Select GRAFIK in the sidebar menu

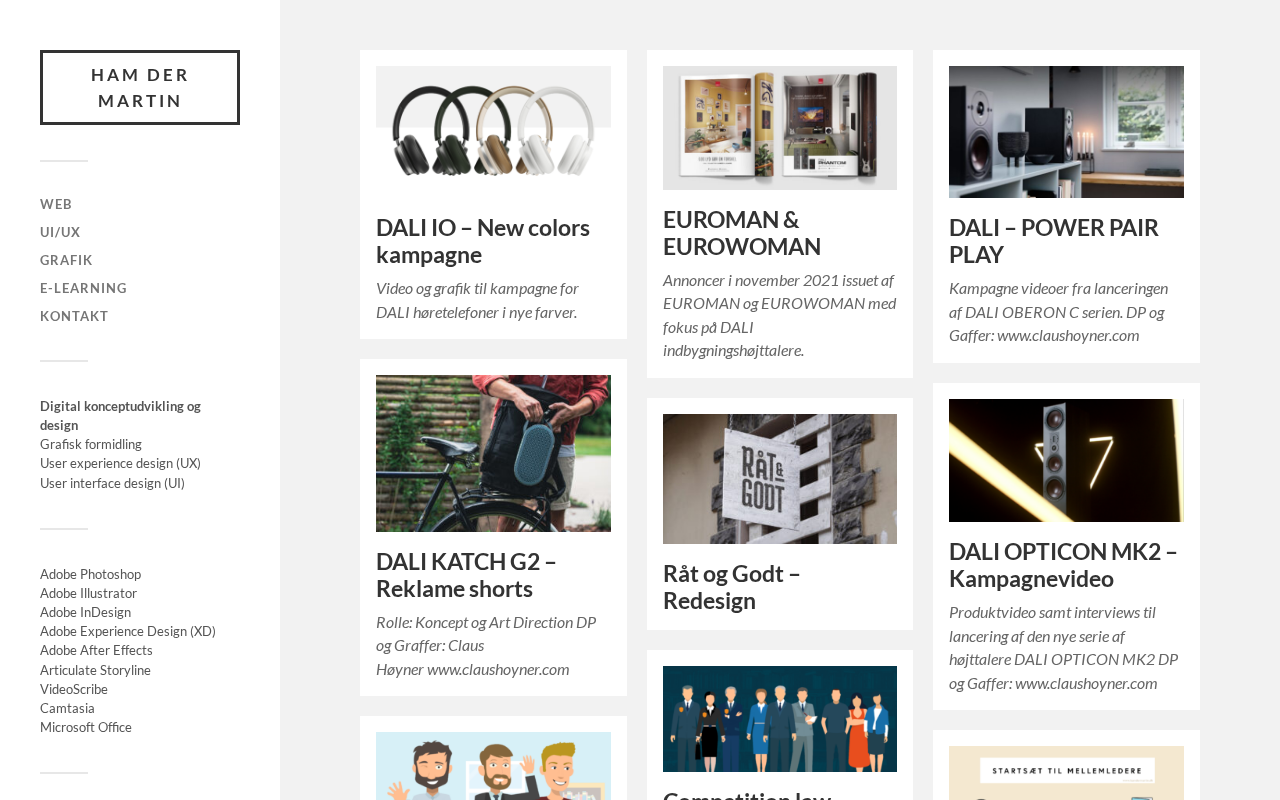(66, 260)
